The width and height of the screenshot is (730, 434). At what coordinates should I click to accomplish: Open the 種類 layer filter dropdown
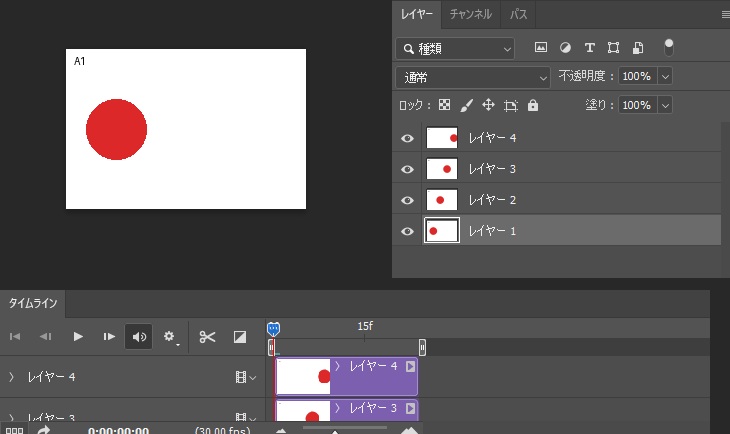pos(455,48)
